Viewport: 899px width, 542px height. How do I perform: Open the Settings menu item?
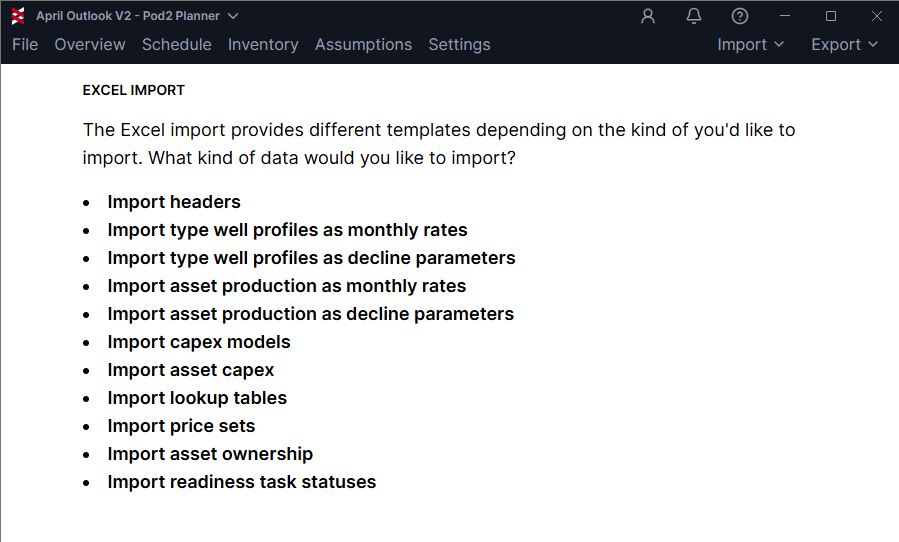click(x=459, y=44)
